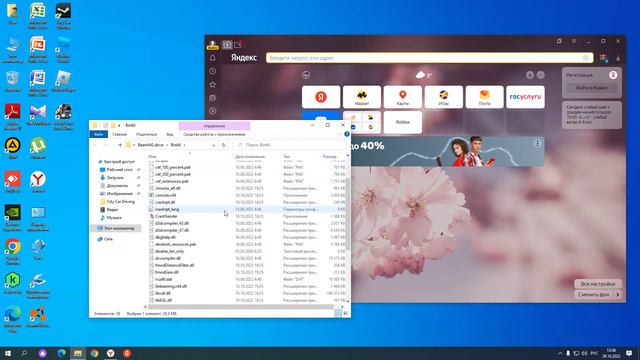Viewport: 640px width, 360px height.
Task: Click the Управление contextual tab header
Action: coord(214,126)
